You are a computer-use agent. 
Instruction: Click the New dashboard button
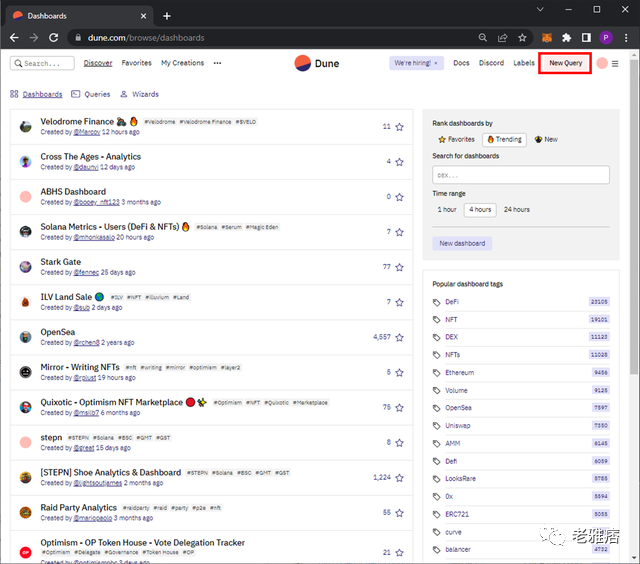click(x=462, y=244)
